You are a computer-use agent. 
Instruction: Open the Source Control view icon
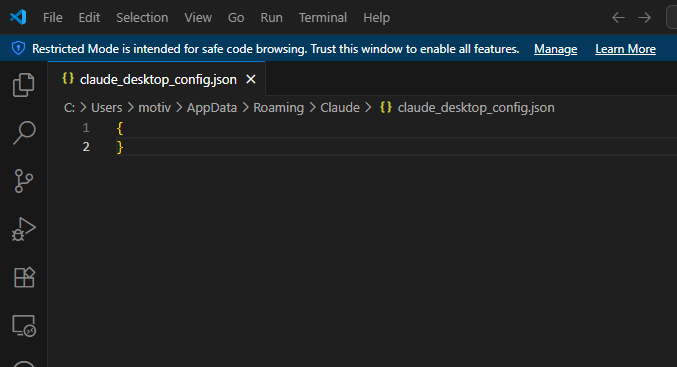coord(24,181)
